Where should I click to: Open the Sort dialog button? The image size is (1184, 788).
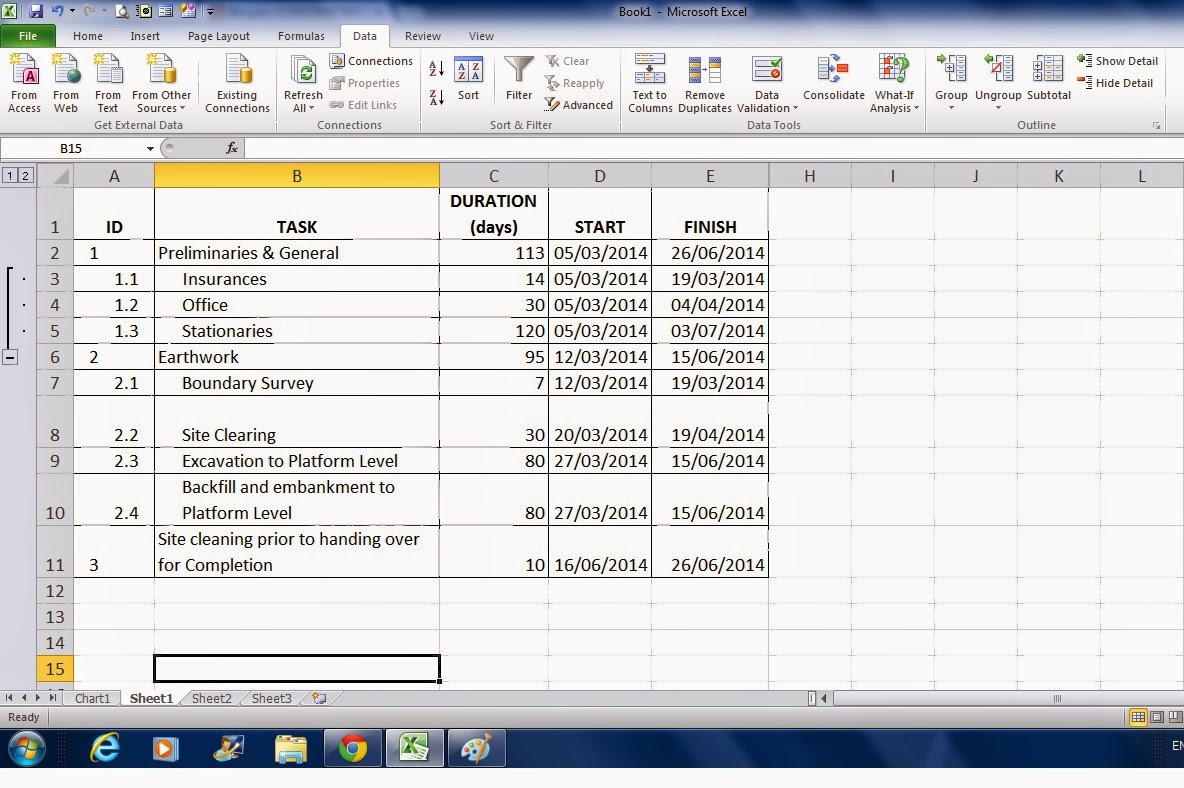pyautogui.click(x=468, y=79)
